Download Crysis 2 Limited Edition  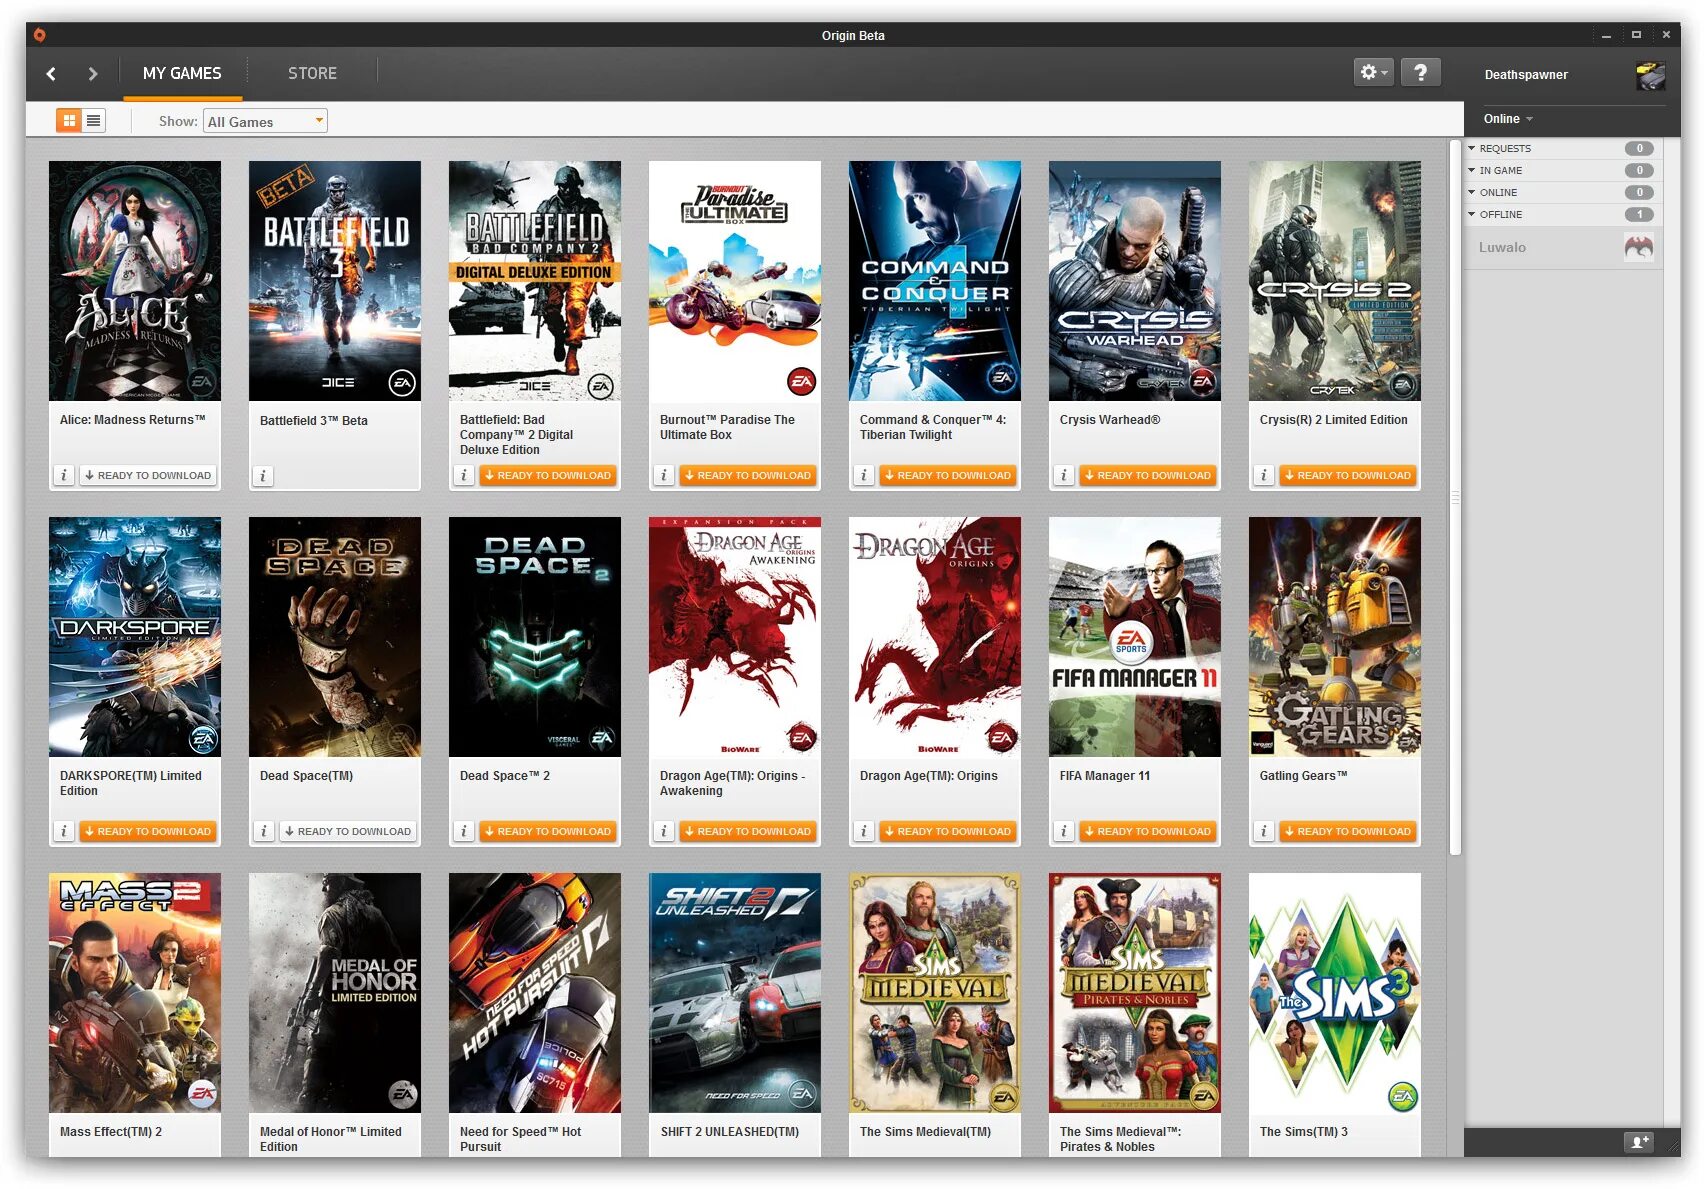tap(1348, 476)
